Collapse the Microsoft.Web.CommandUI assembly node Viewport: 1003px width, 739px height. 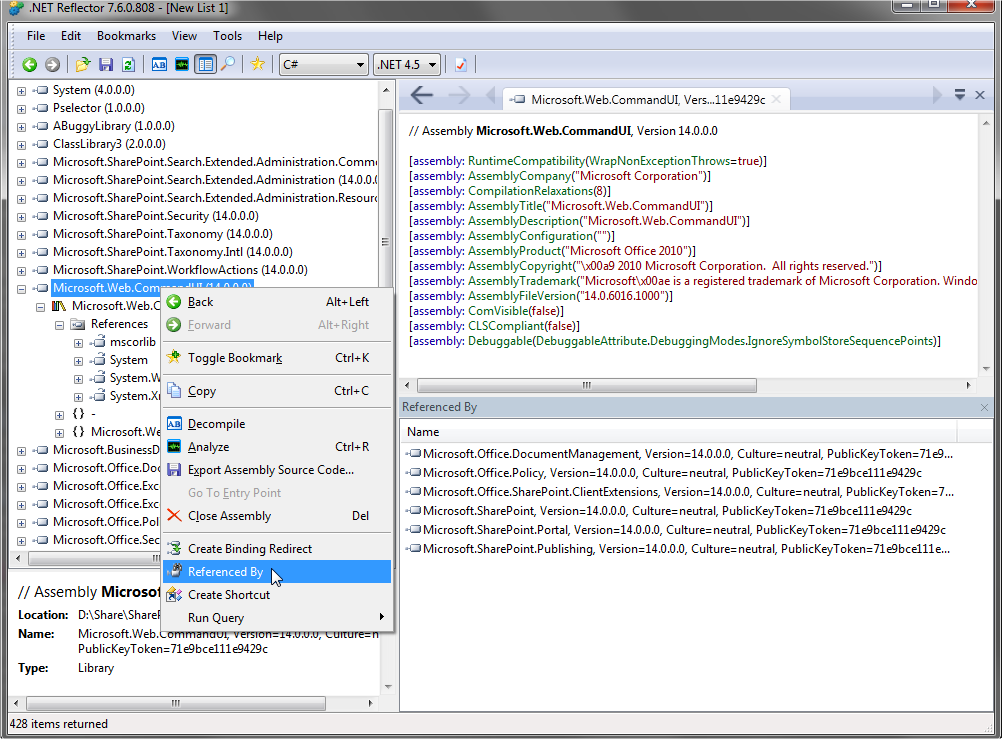[21, 289]
